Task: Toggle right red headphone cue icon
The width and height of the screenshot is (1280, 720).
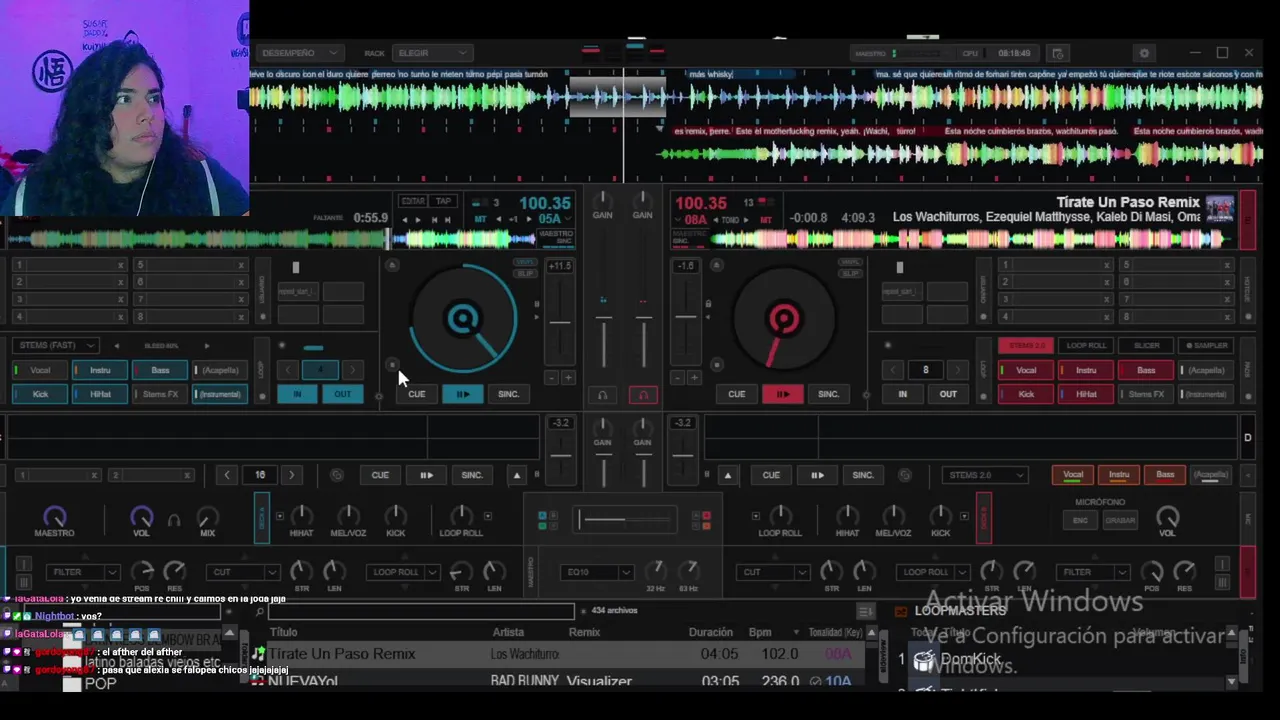Action: click(643, 395)
